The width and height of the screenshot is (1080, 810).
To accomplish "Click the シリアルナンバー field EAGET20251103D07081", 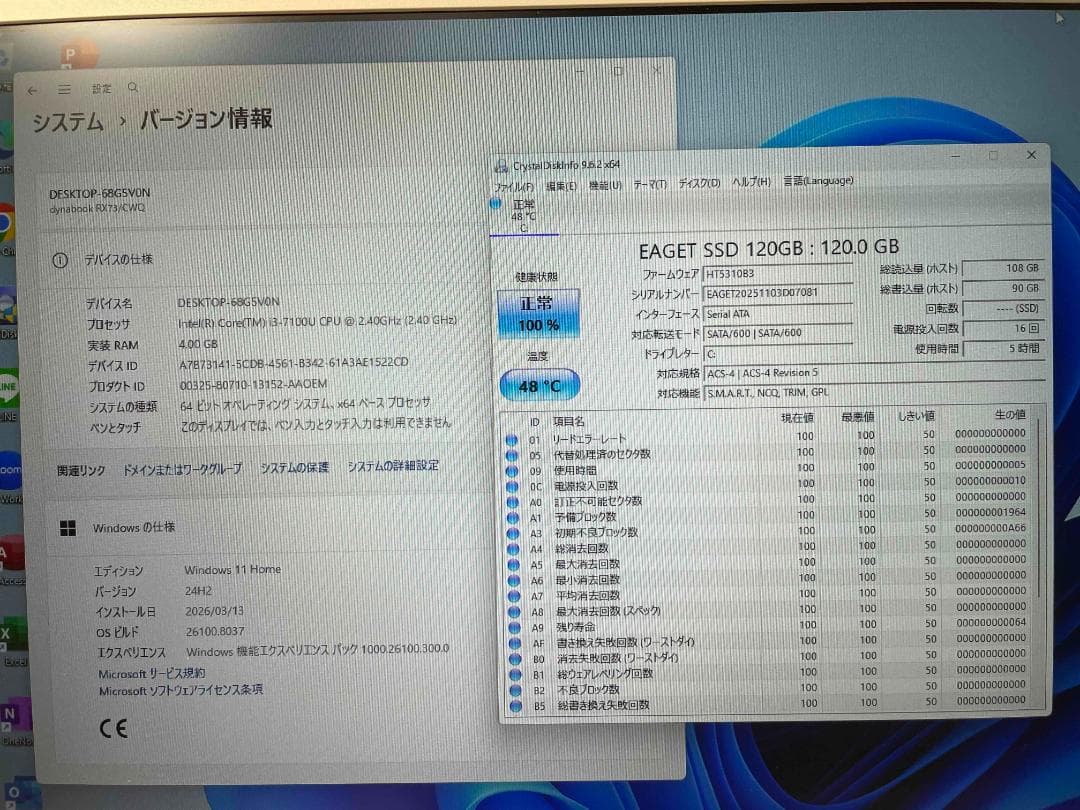I will point(778,293).
